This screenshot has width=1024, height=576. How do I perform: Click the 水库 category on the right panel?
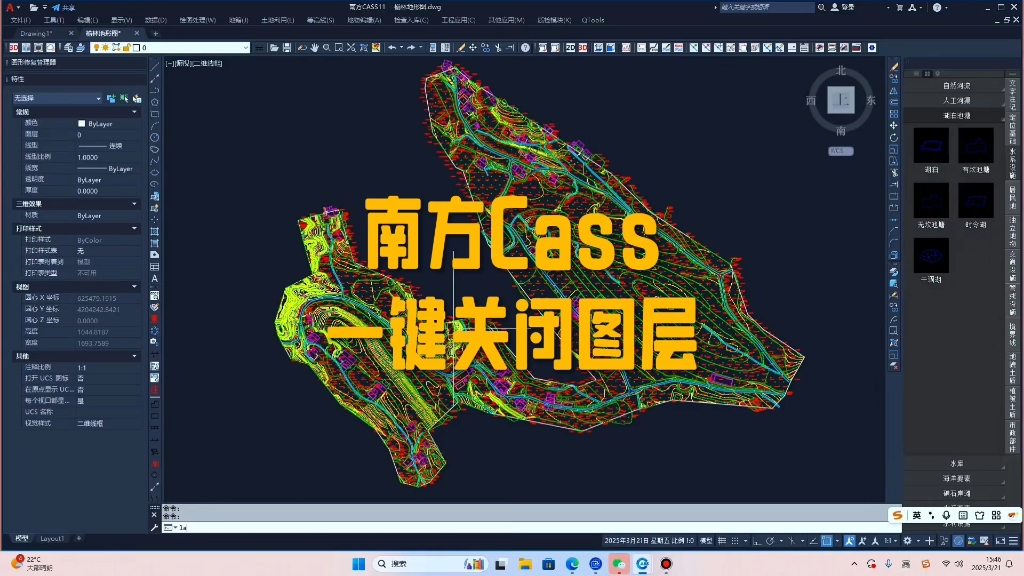click(956, 463)
